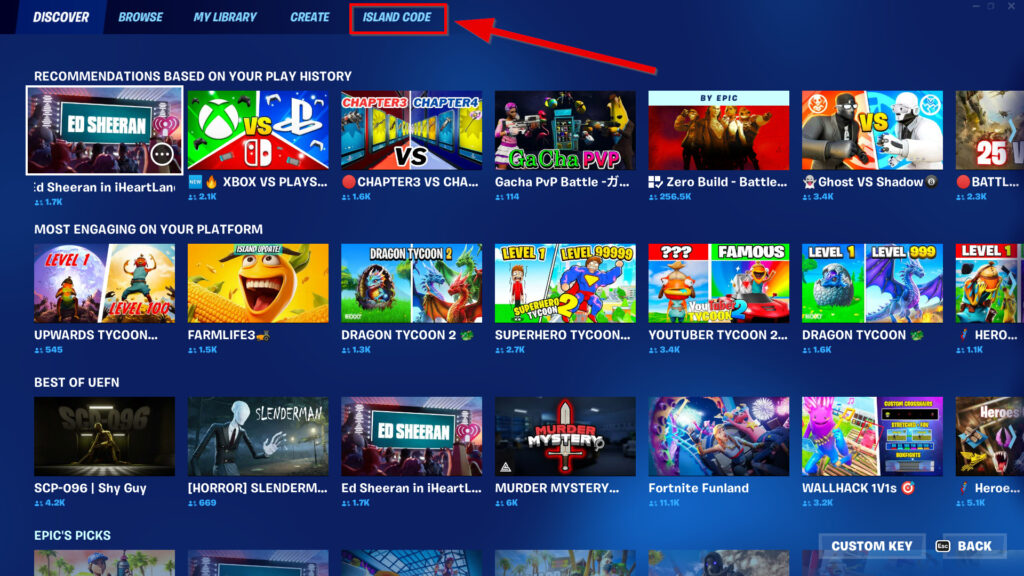This screenshot has width=1024, height=576.
Task: Open the FarmLife3 island thumbnail
Action: 258,283
